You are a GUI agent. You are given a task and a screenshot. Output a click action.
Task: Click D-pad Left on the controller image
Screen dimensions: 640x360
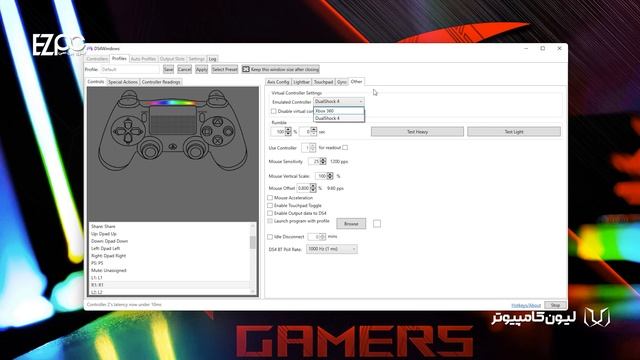[120, 131]
